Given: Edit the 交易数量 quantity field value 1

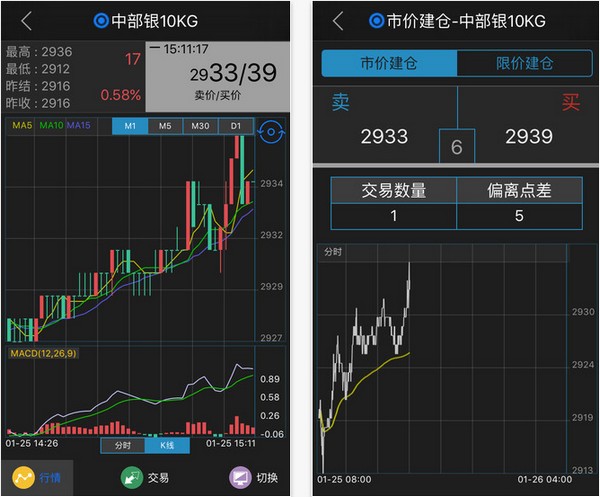Looking at the screenshot, I should 394,216.
